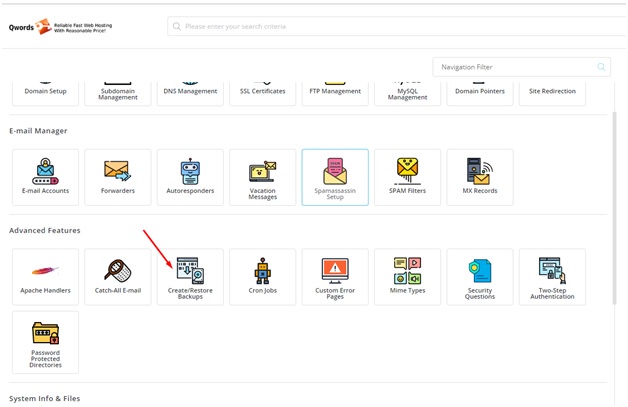Open MX Records
Viewport: 628px width, 407px height.
[480, 177]
